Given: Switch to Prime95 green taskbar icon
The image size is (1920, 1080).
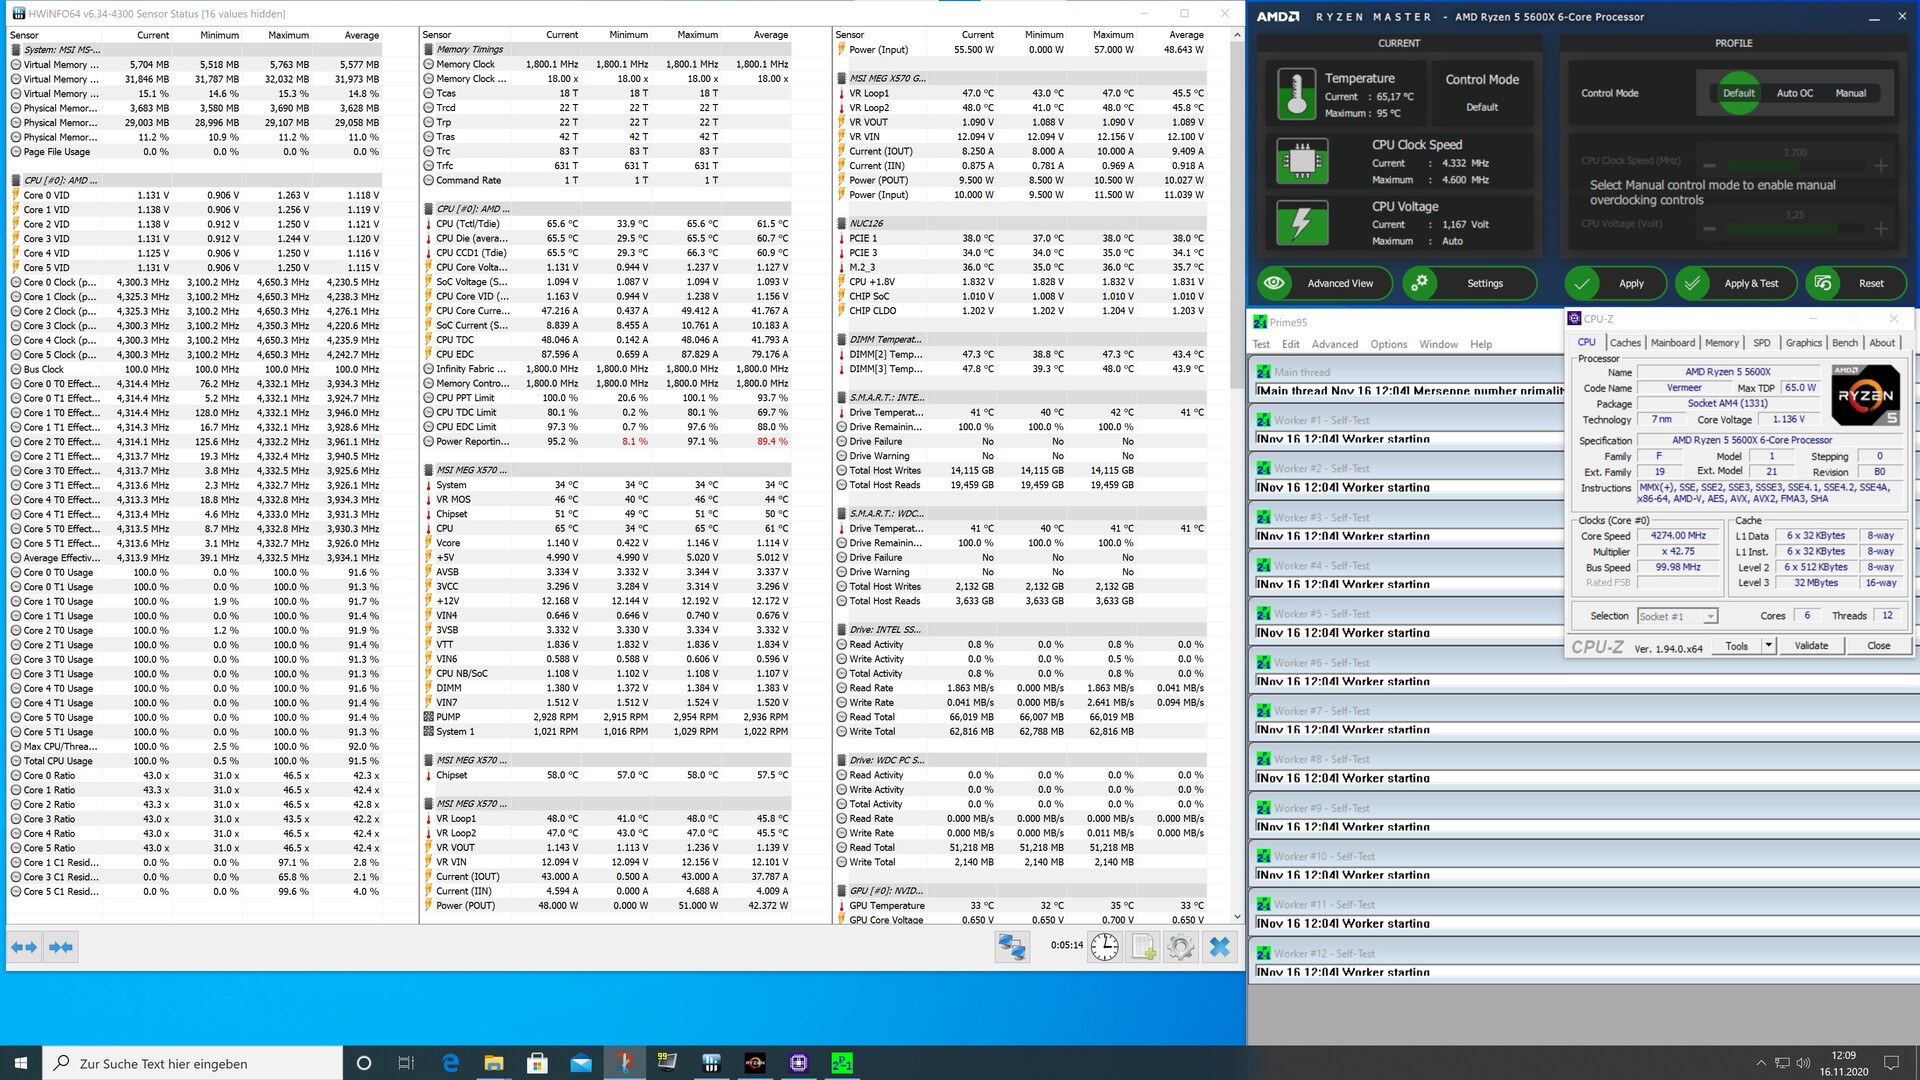Looking at the screenshot, I should point(842,1063).
